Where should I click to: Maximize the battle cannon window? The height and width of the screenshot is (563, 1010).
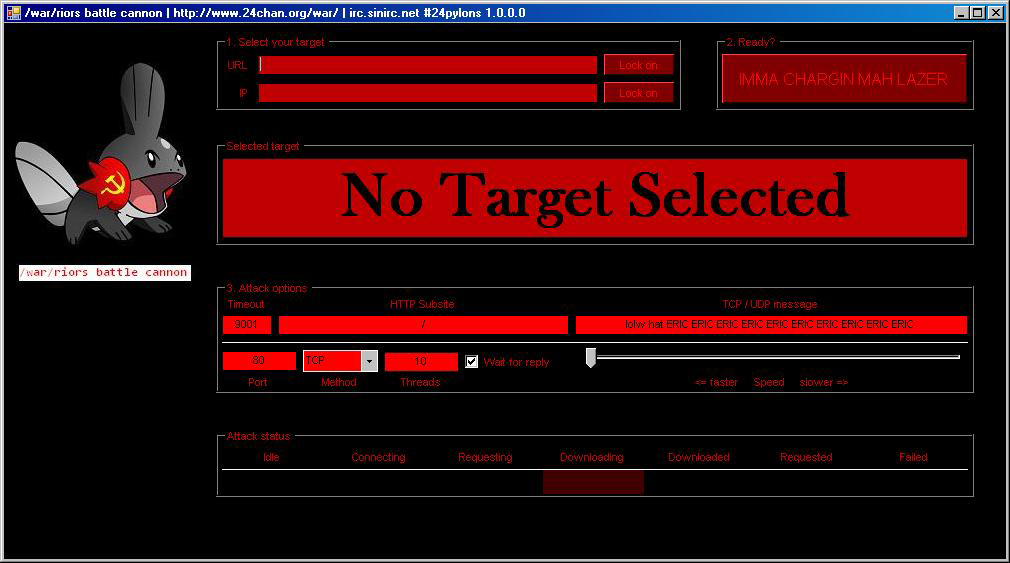click(977, 12)
